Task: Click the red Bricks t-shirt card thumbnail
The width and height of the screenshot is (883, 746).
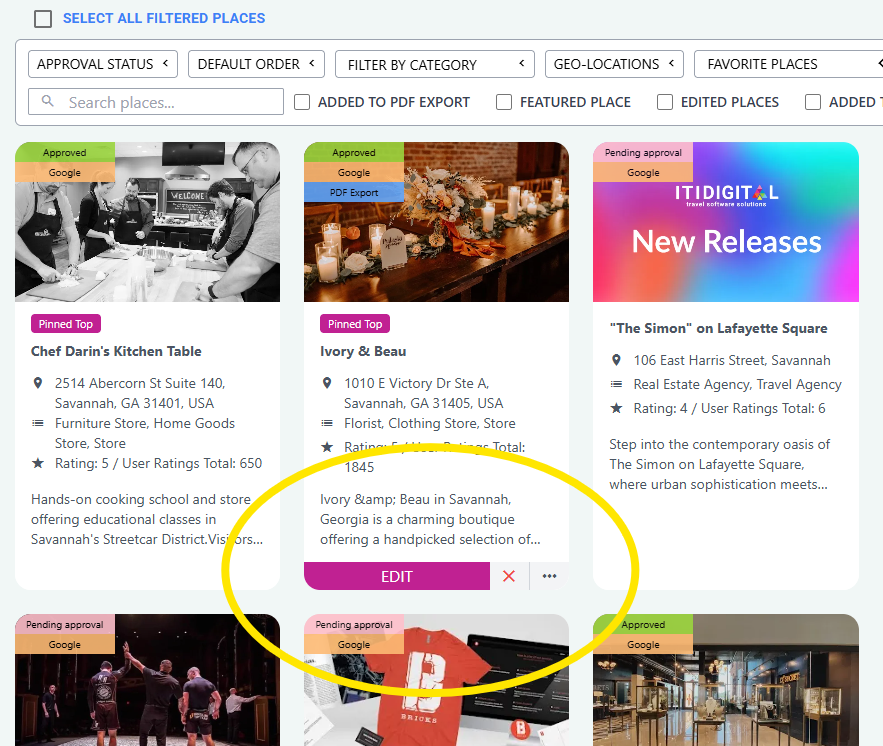Action: point(436,680)
